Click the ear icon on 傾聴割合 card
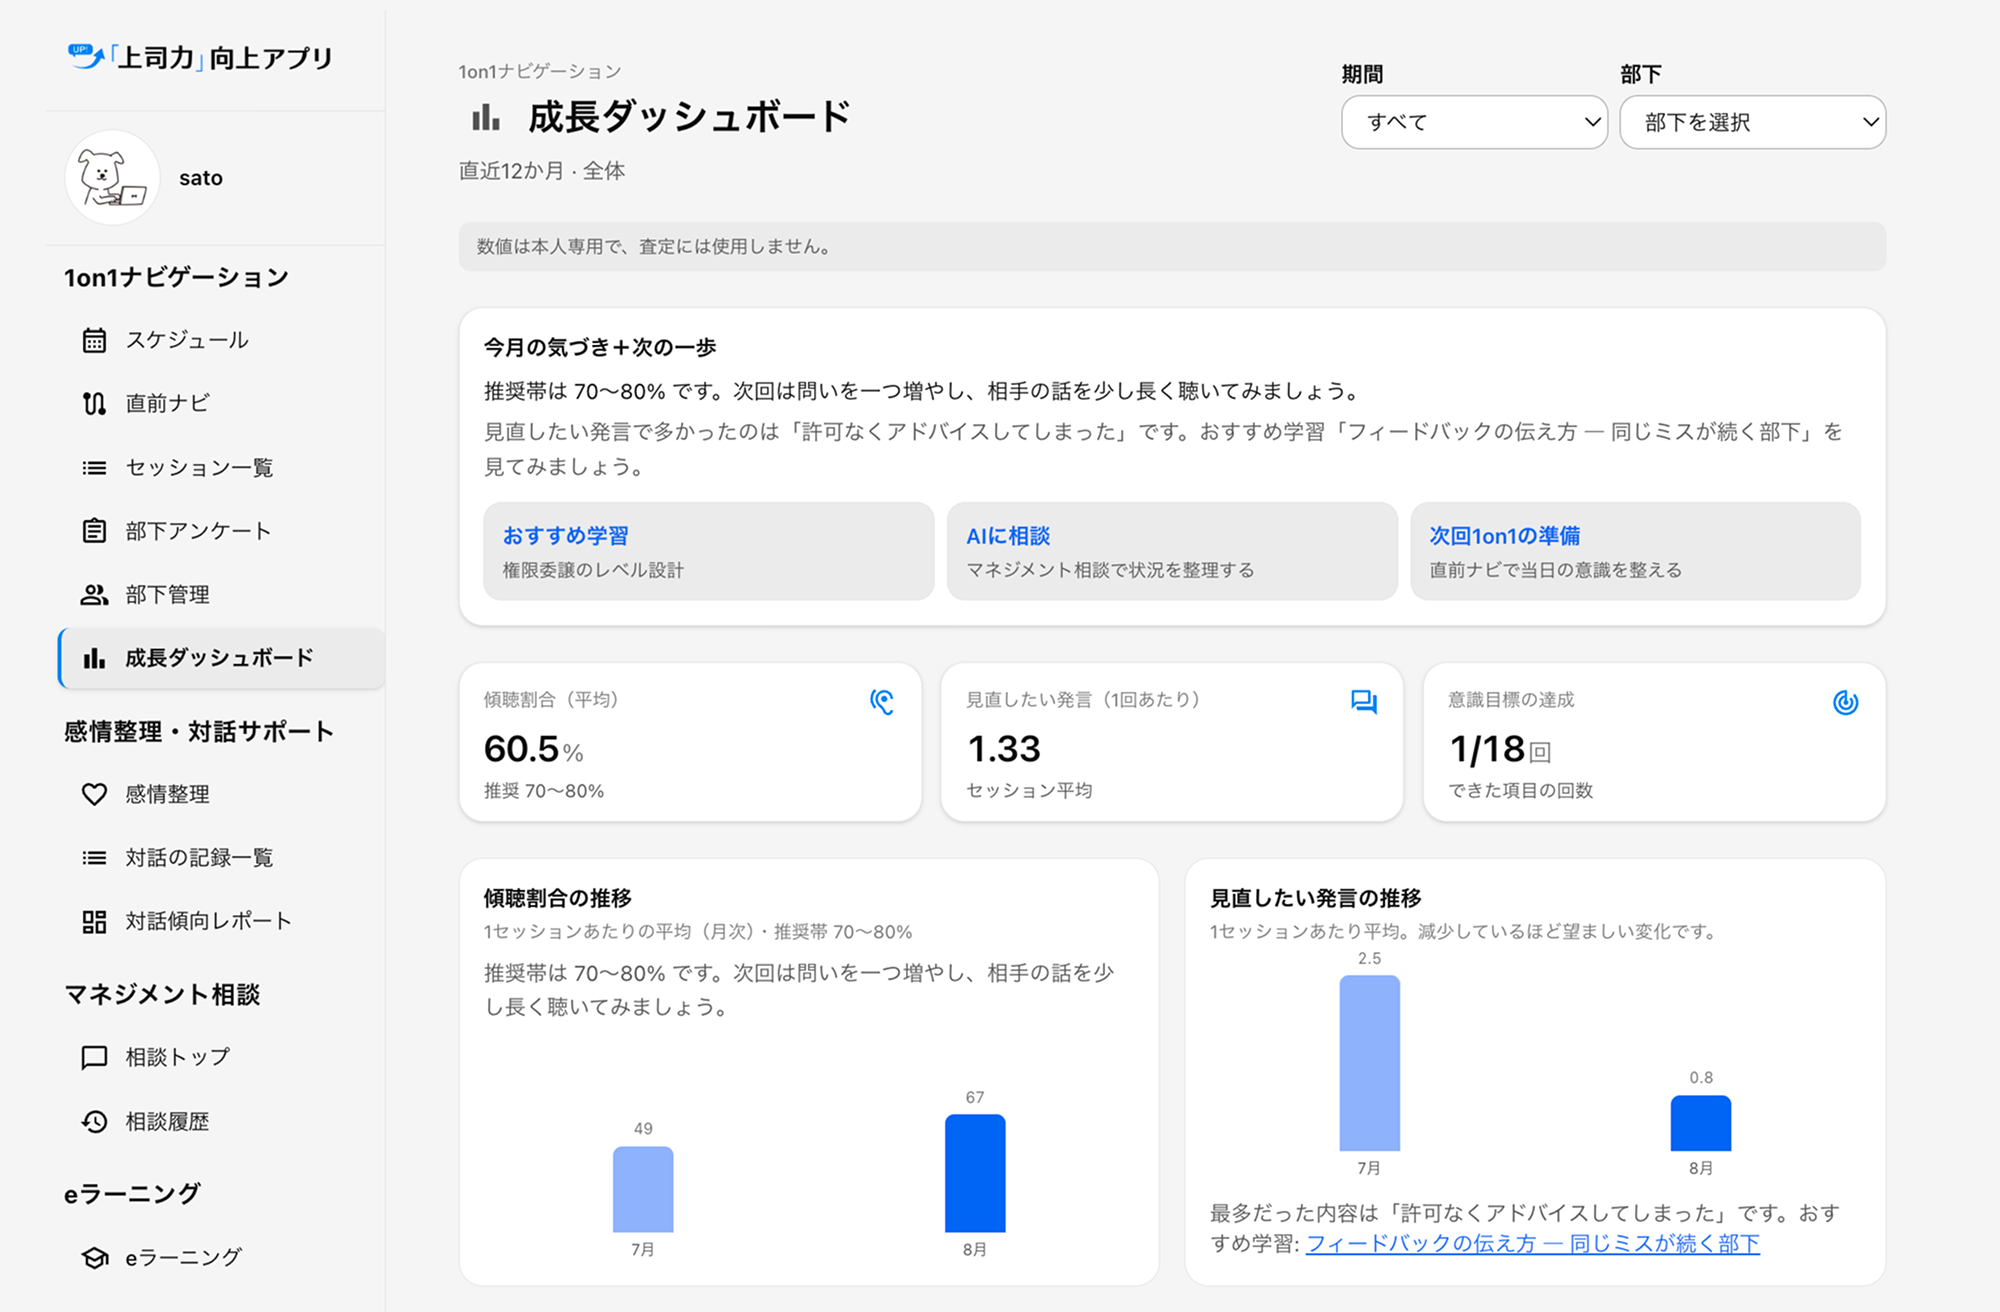Screen dimensions: 2000x1312 [881, 702]
